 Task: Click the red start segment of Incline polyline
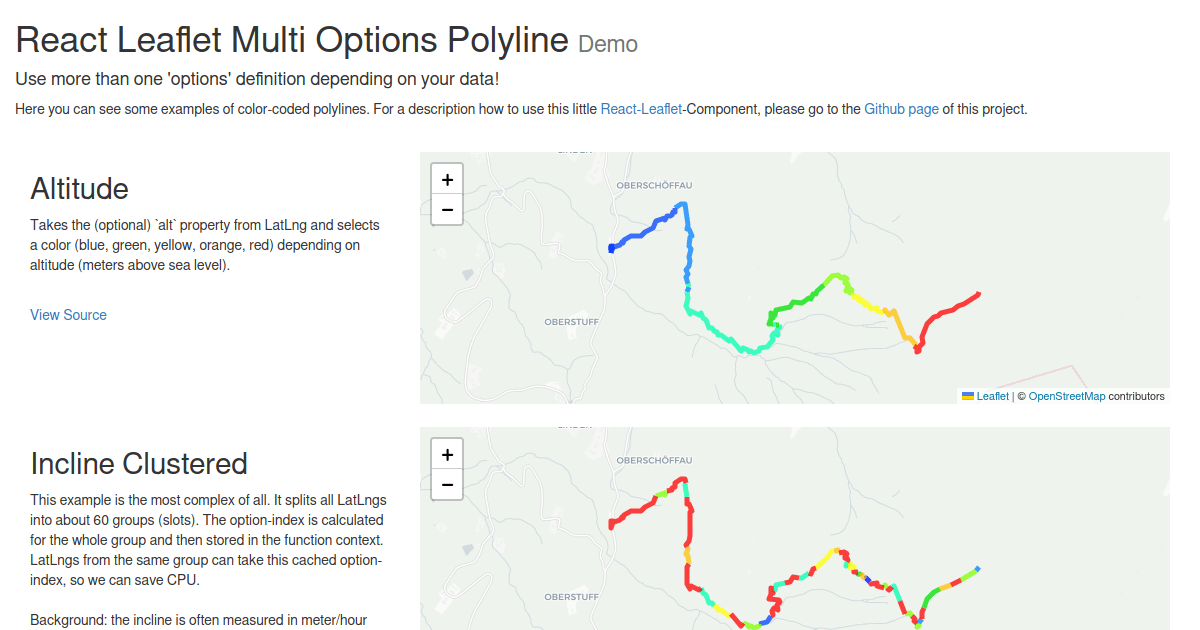click(630, 513)
